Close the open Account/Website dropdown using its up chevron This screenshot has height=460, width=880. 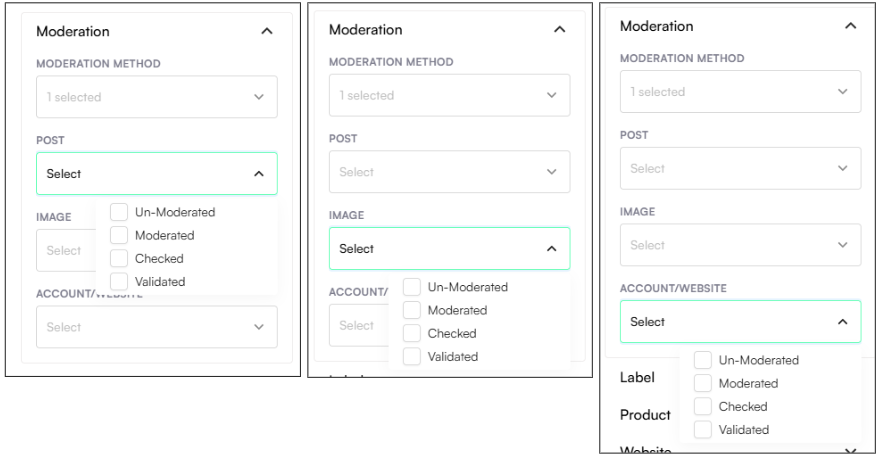click(842, 322)
